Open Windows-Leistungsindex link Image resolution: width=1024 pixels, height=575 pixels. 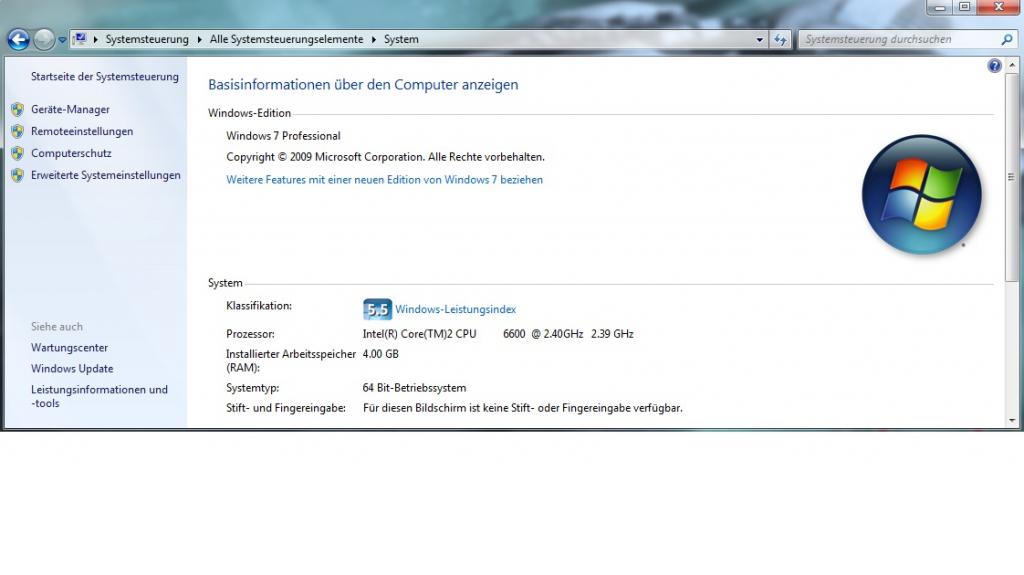(x=455, y=310)
